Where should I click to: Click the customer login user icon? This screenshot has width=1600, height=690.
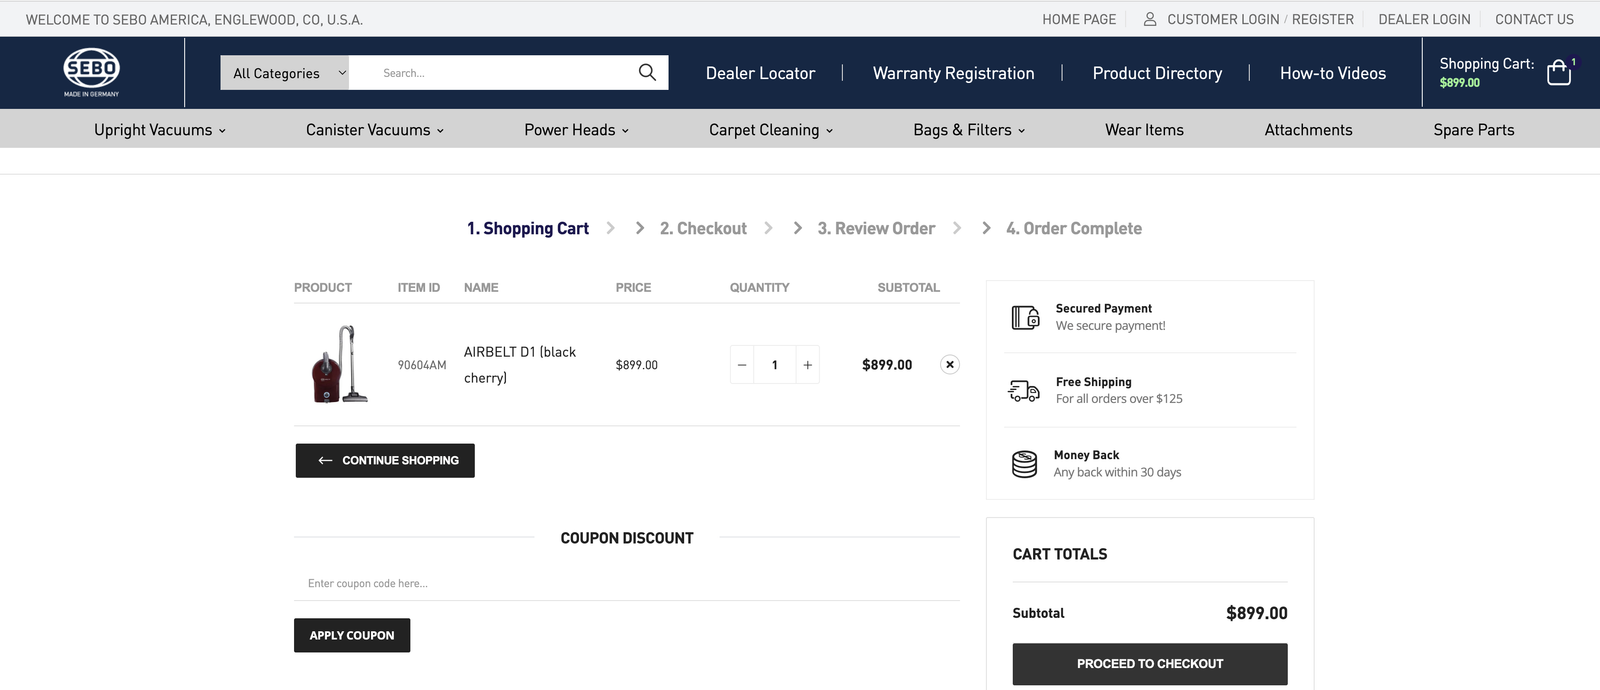pos(1150,19)
